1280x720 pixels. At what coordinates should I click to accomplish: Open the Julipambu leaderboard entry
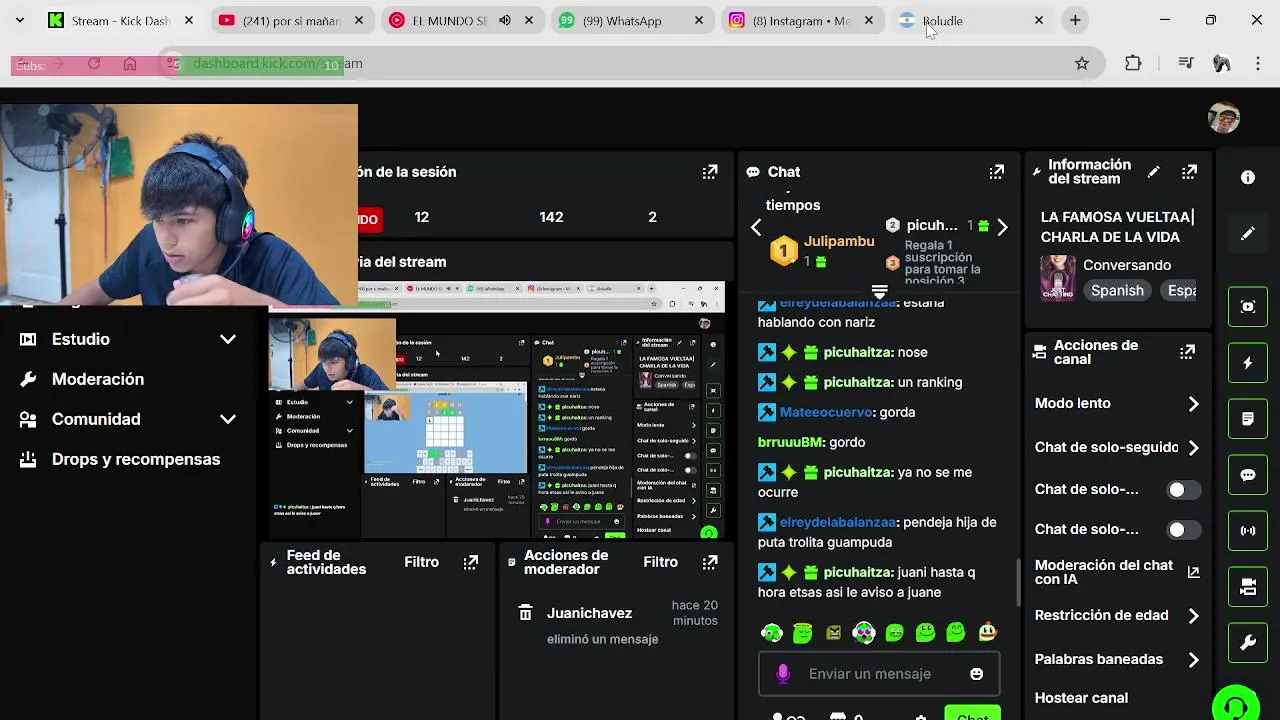[822, 250]
